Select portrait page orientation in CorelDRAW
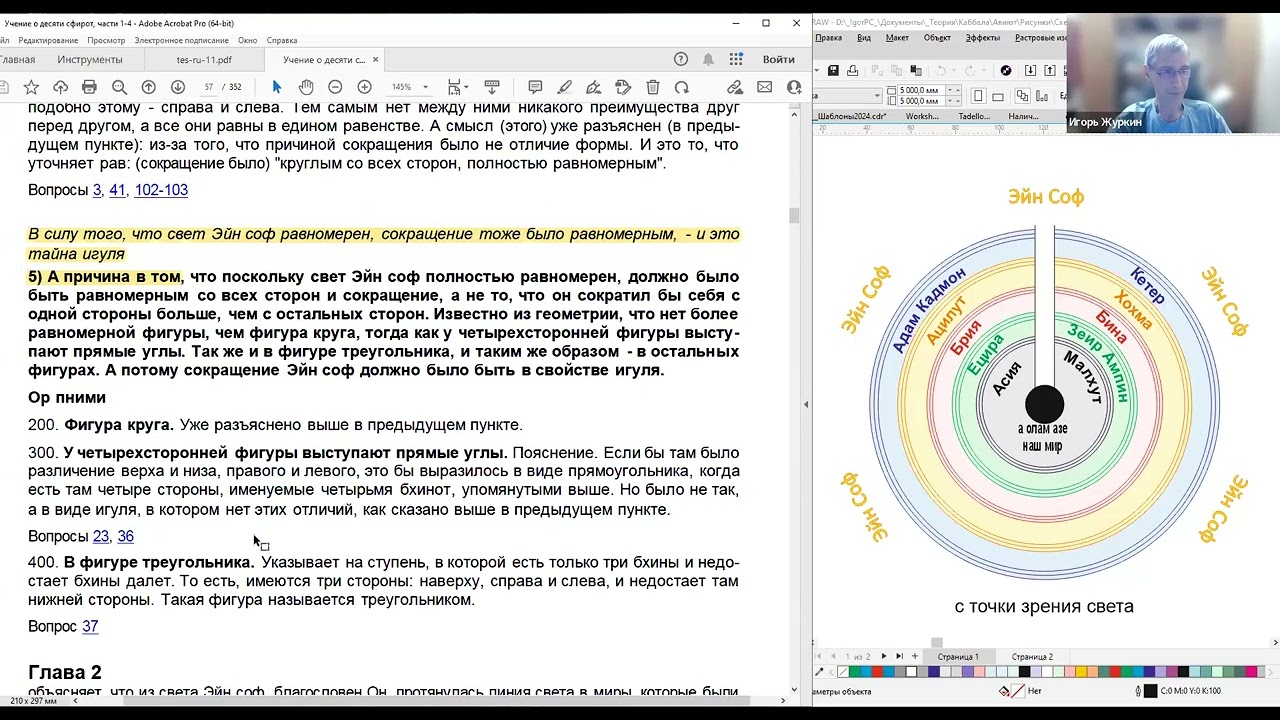The image size is (1280, 720). [979, 96]
